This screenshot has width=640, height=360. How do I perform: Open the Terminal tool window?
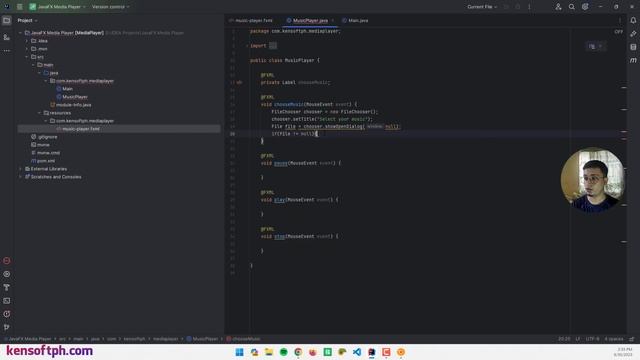[7, 301]
